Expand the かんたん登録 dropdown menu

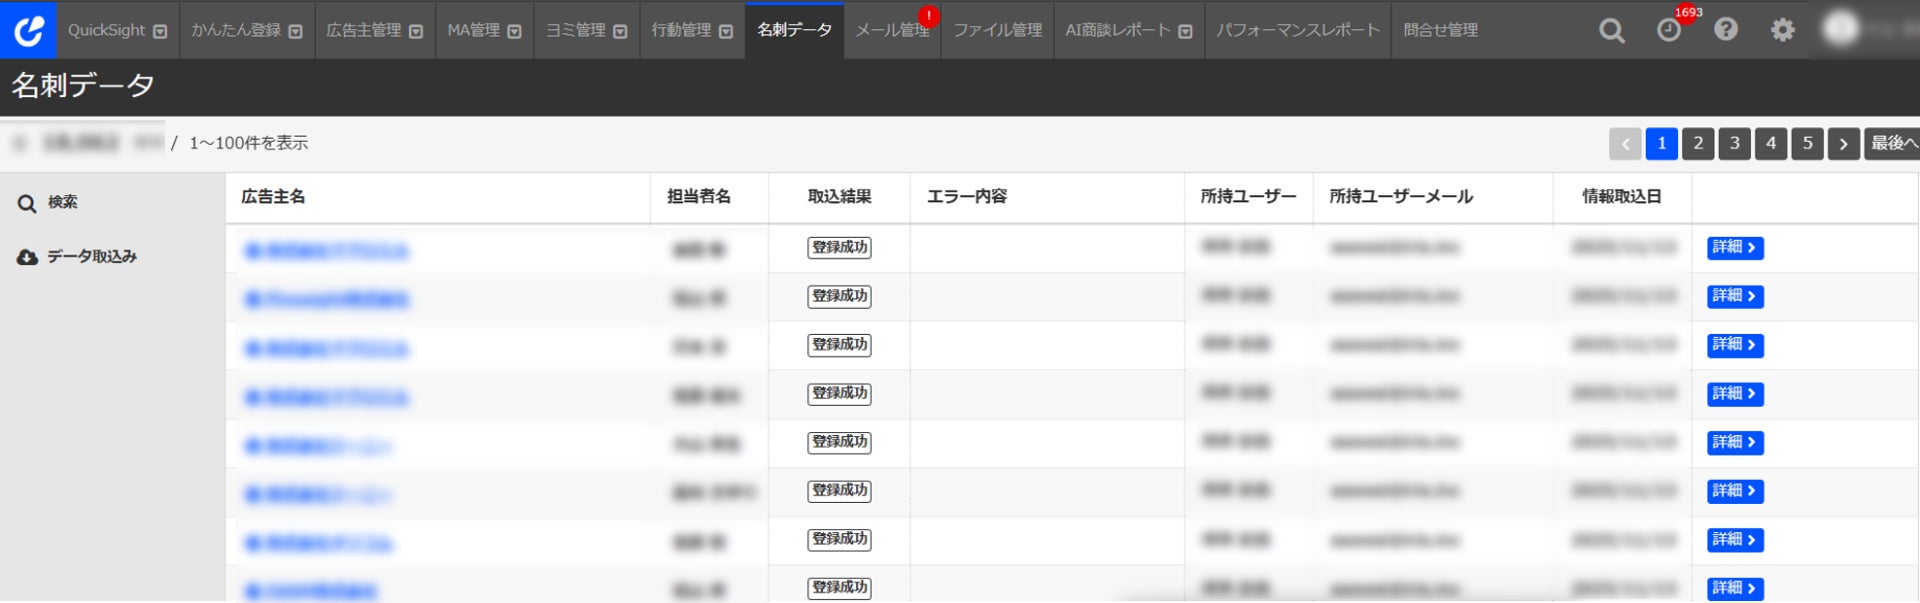coord(295,32)
